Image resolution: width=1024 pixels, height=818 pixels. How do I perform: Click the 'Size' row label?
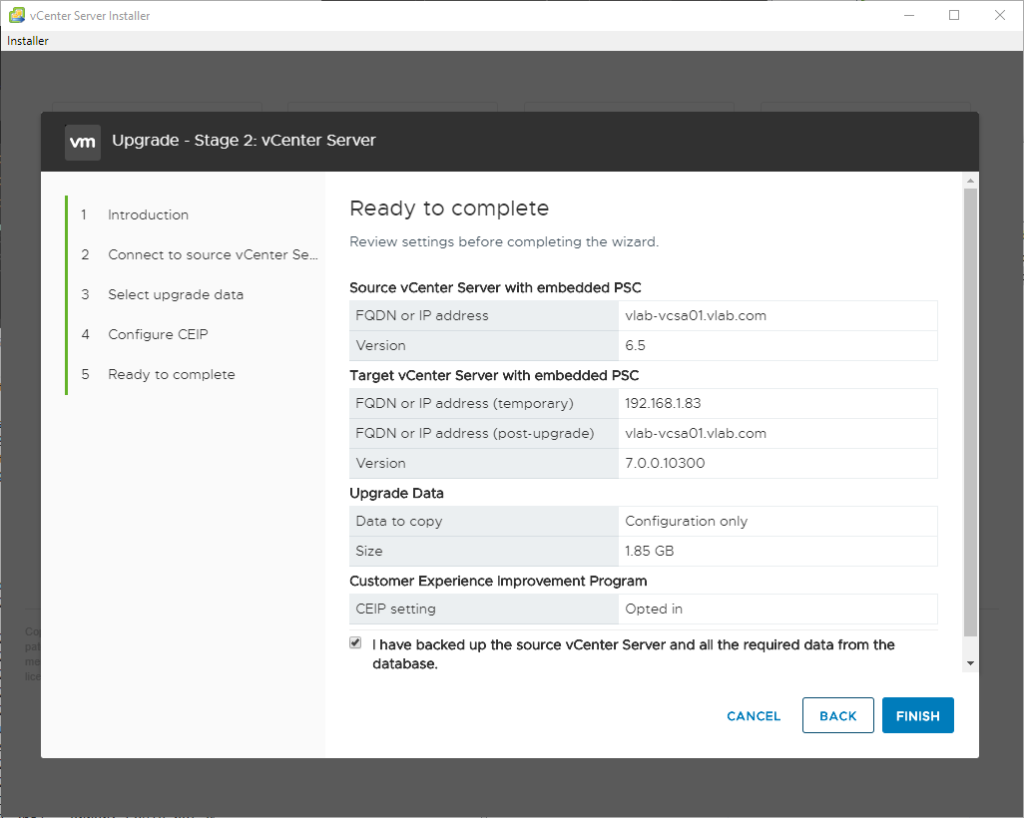[369, 551]
